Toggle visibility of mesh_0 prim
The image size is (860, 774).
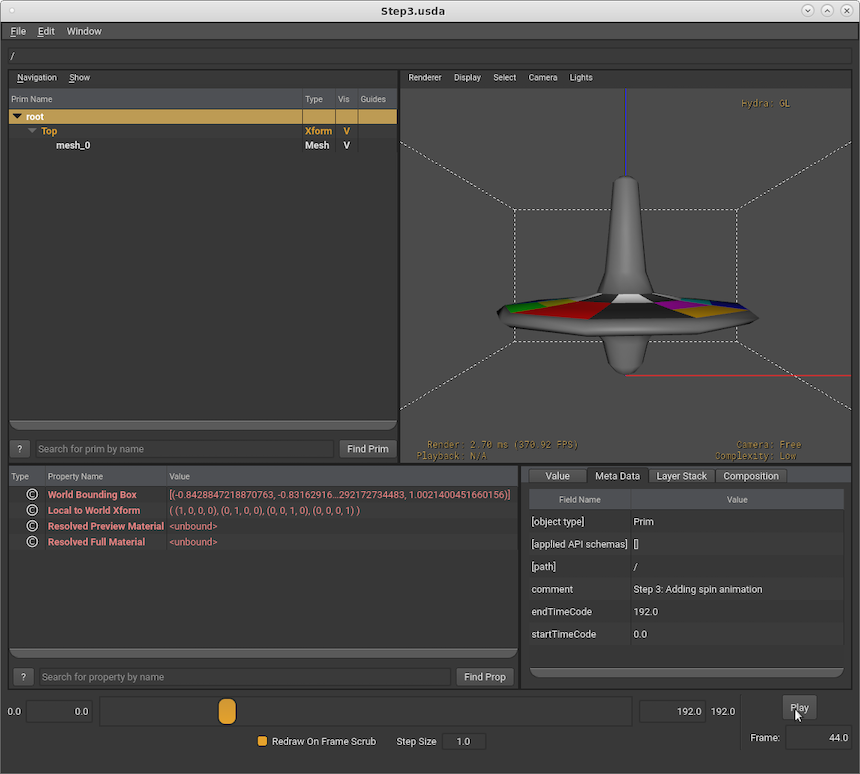point(347,145)
